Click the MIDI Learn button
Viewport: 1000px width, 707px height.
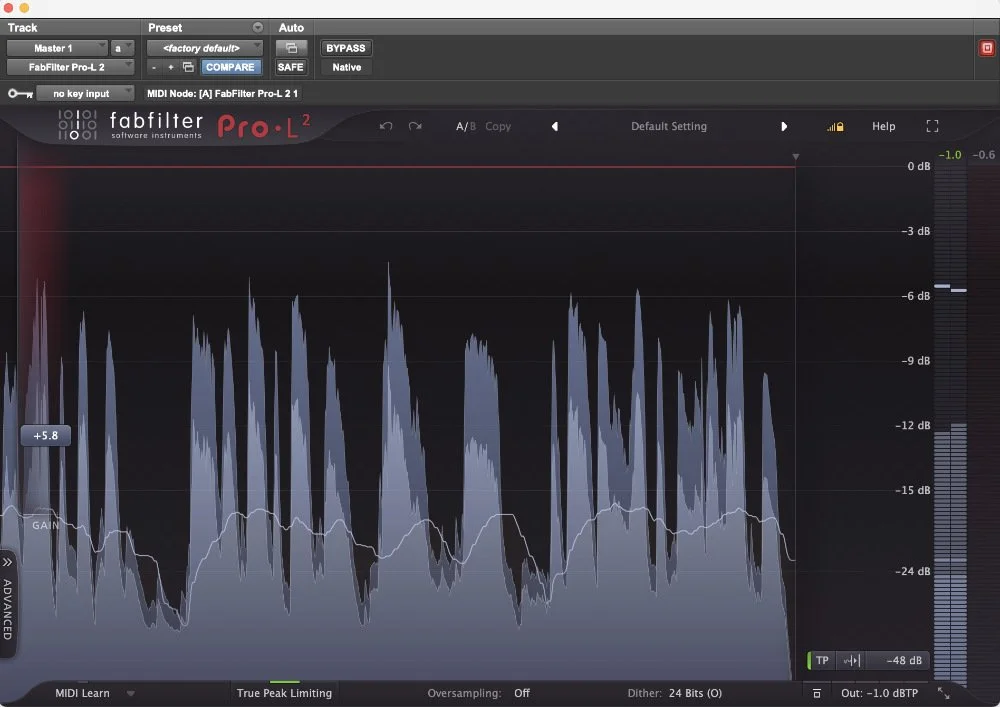tap(82, 693)
